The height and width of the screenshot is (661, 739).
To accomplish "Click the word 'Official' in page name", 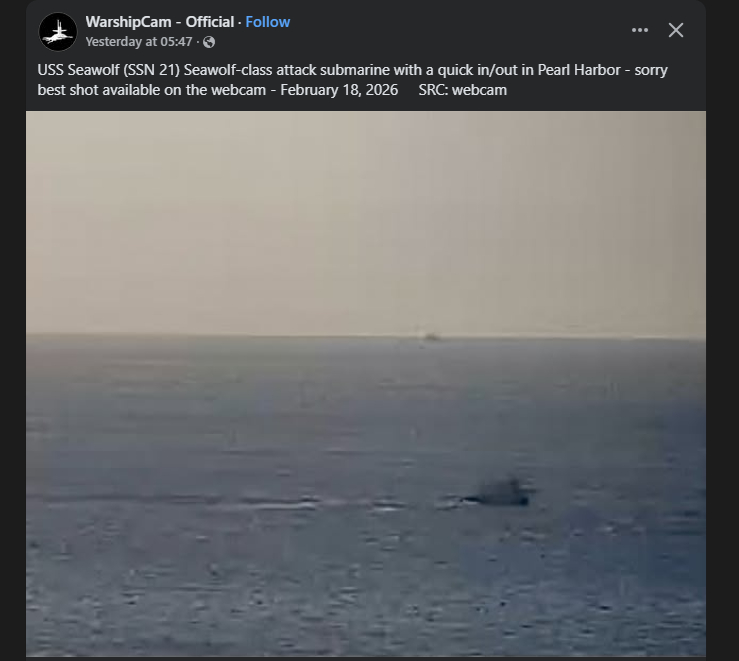I will 210,22.
